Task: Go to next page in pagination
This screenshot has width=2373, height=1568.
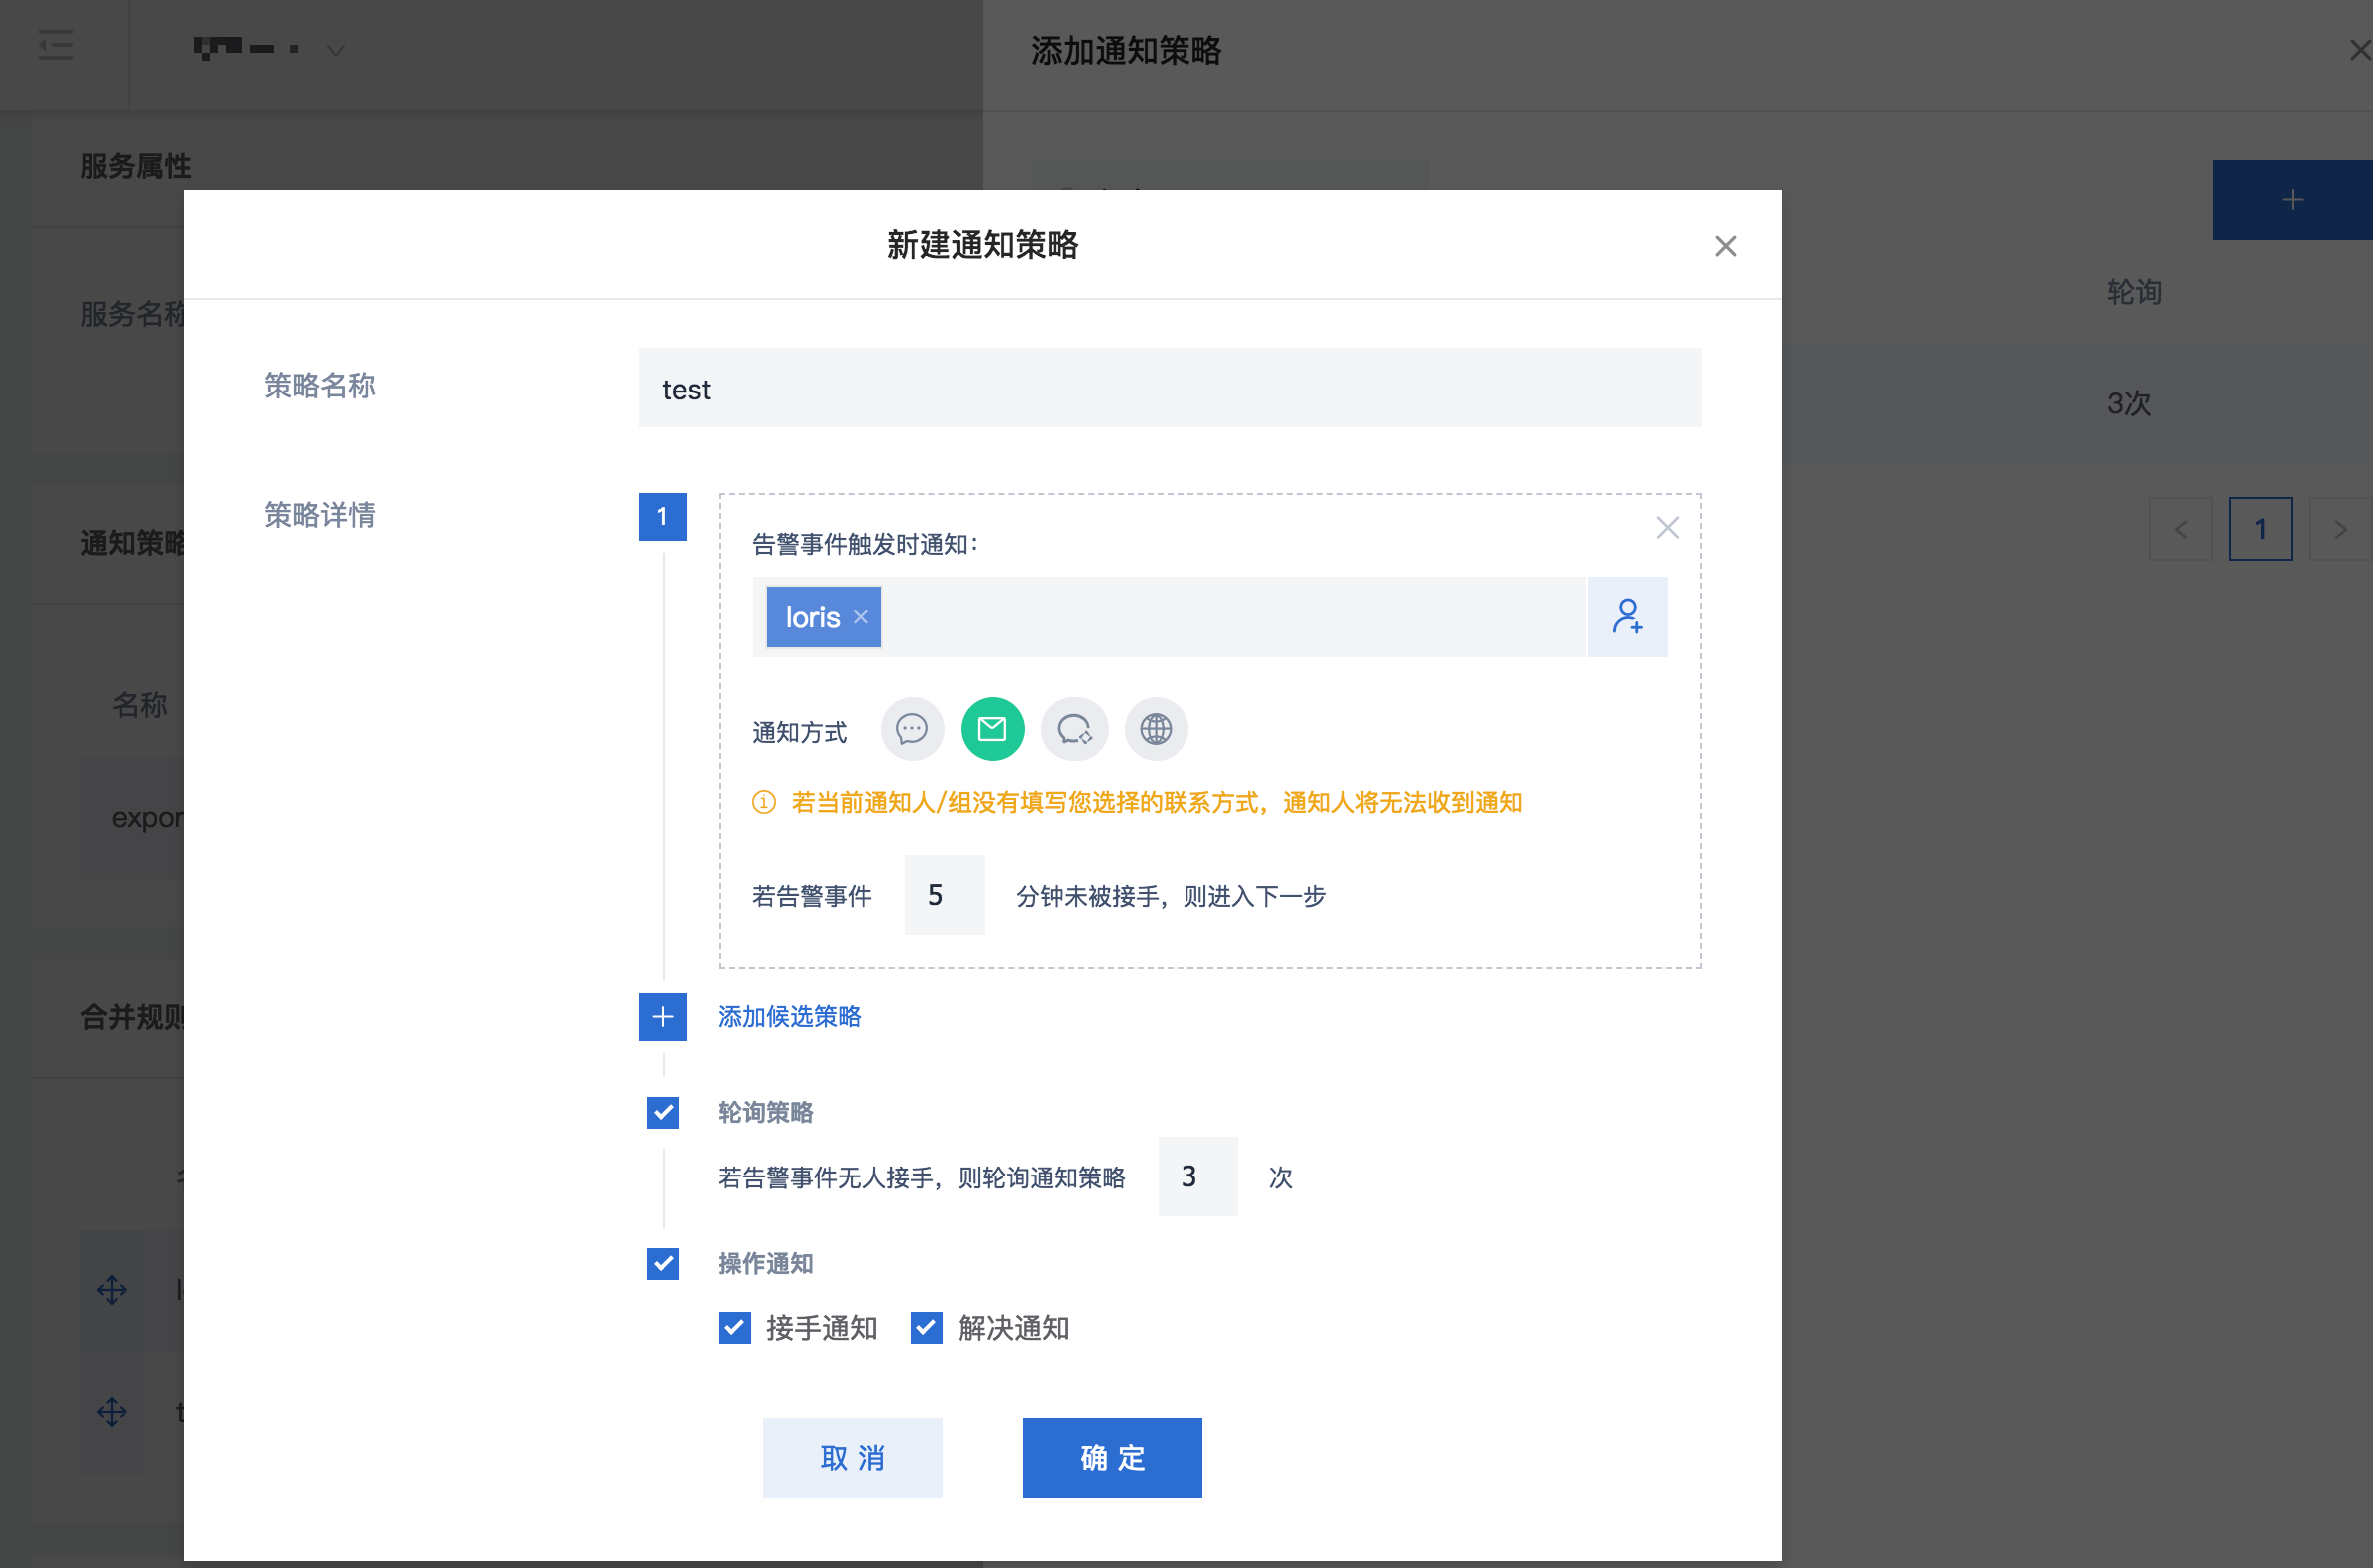Action: point(2339,529)
